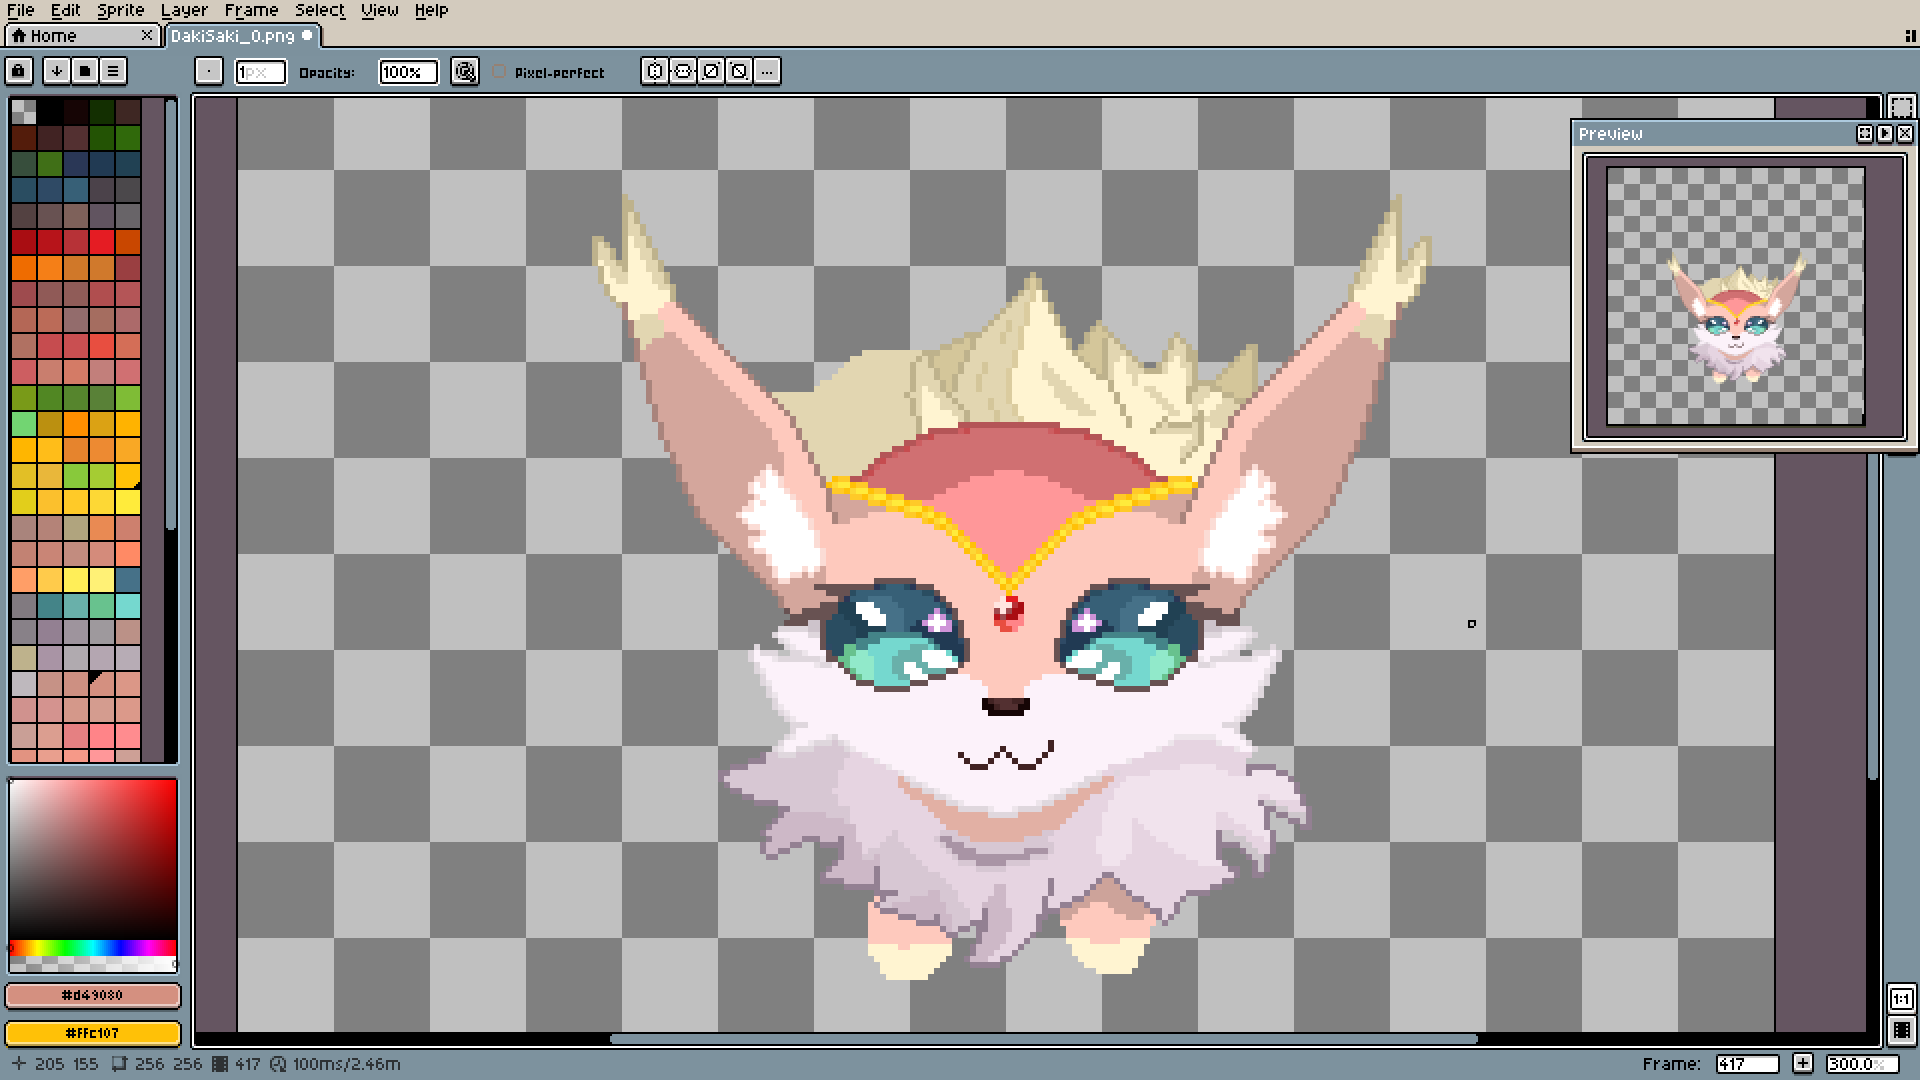Click the add new frame plus button

[1802, 1064]
